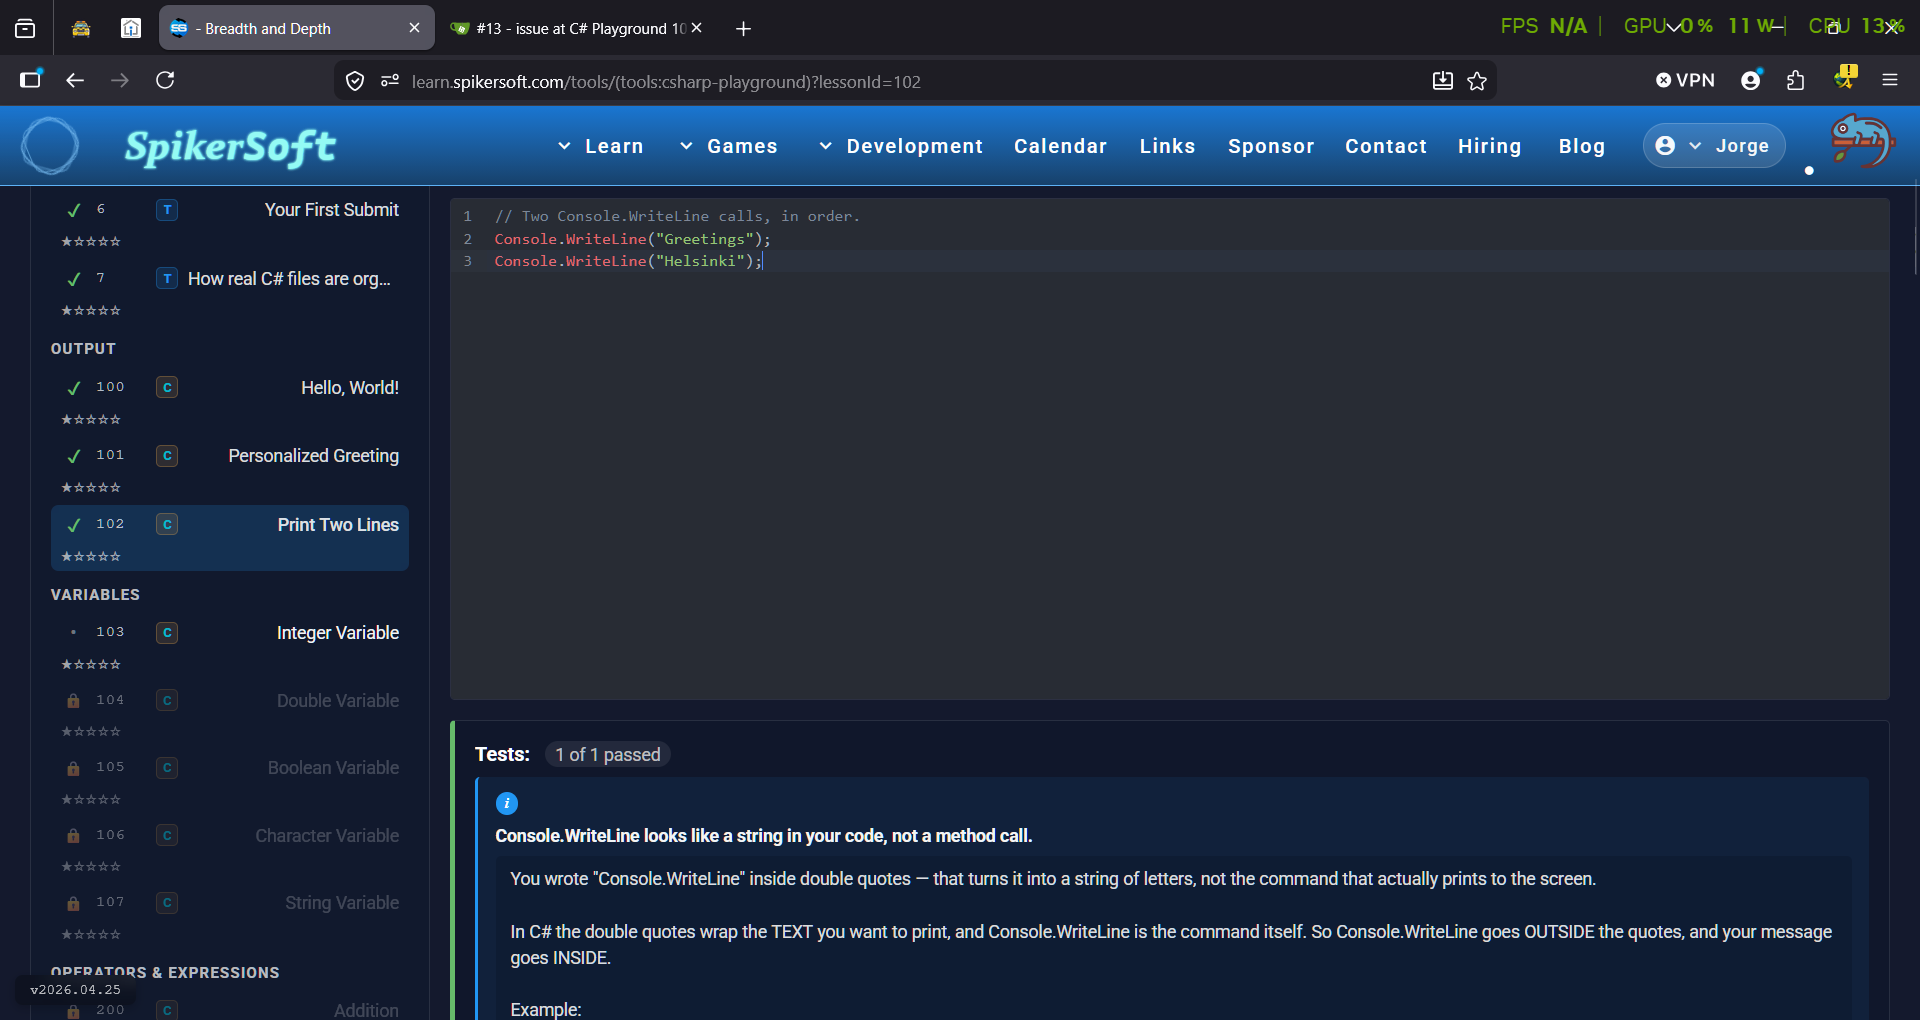Open the pinned home icon tab
The image size is (1920, 1020).
coord(131,28)
